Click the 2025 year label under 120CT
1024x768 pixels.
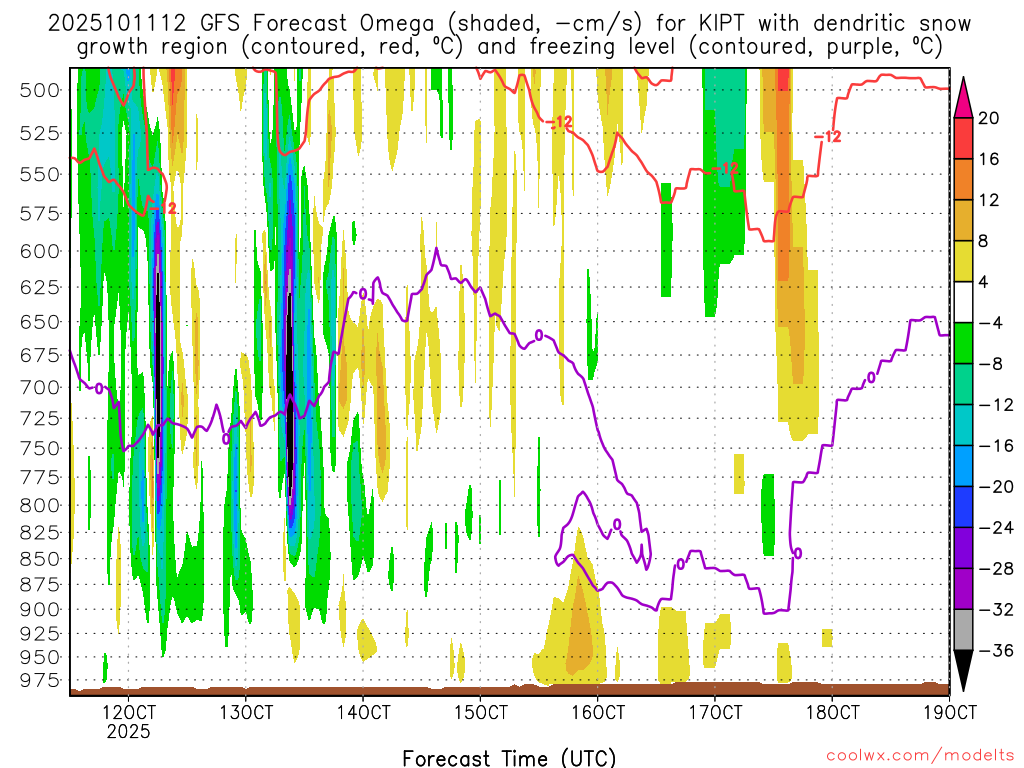(128, 731)
